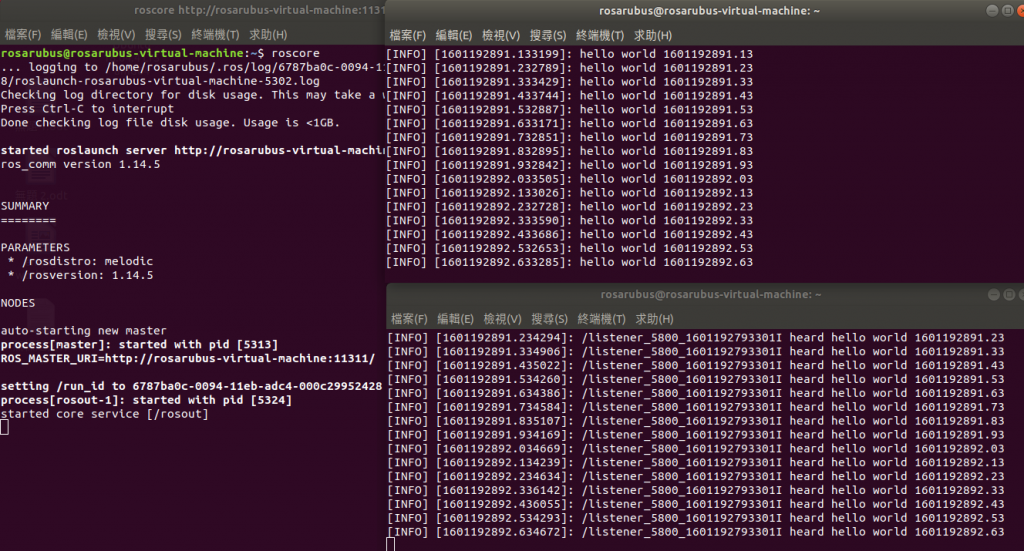Click listener log line timestamped [1601192892.436055]
Image resolution: width=1024 pixels, height=551 pixels.
(696, 504)
